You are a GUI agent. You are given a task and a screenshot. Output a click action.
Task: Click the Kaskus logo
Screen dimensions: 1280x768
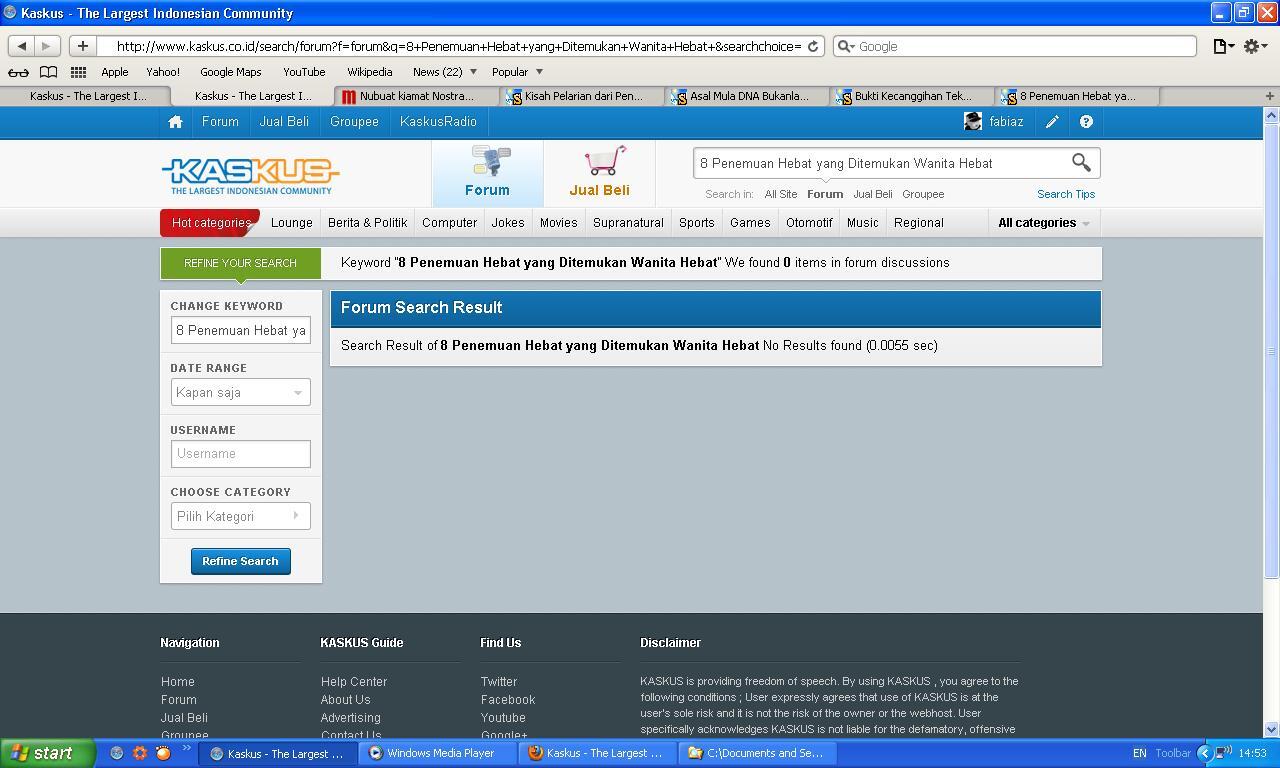250,176
